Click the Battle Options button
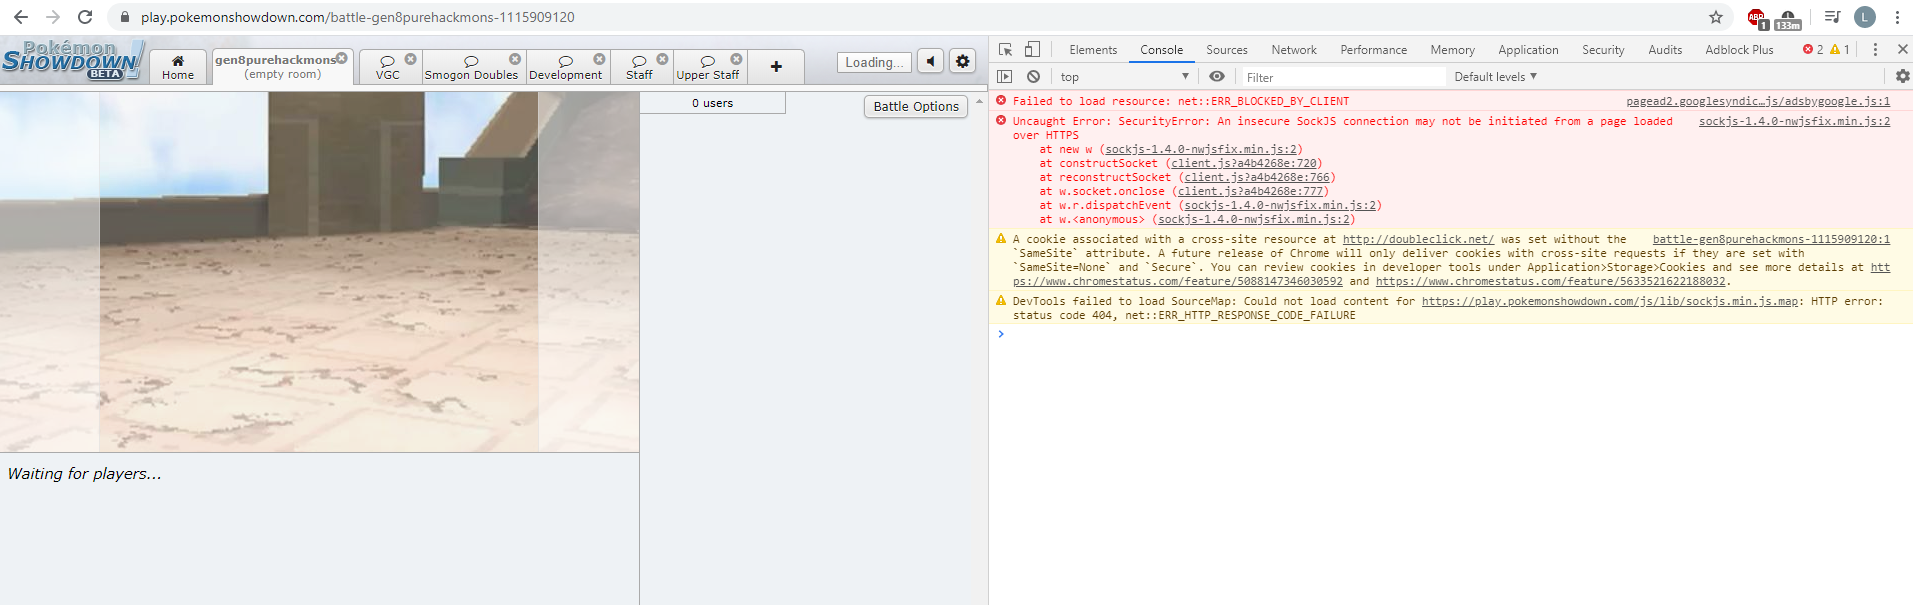Screen dimensions: 1913x605 [915, 107]
